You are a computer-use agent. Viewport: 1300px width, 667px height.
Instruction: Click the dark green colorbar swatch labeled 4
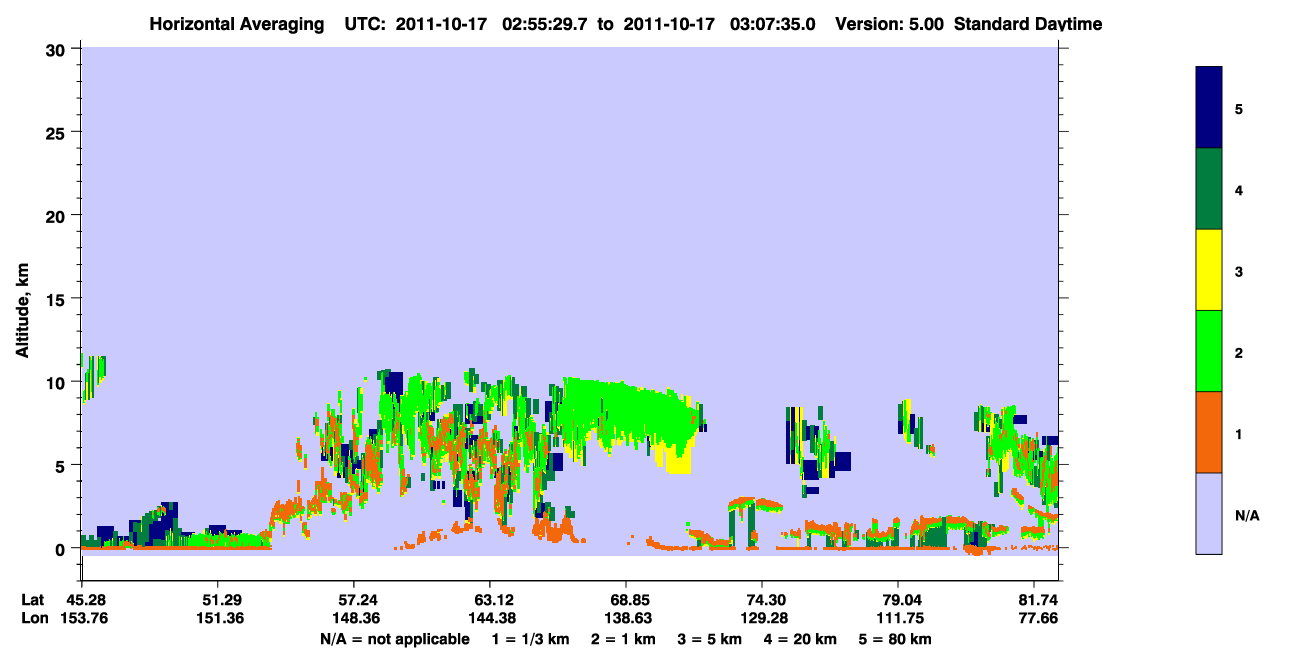pos(1209,189)
